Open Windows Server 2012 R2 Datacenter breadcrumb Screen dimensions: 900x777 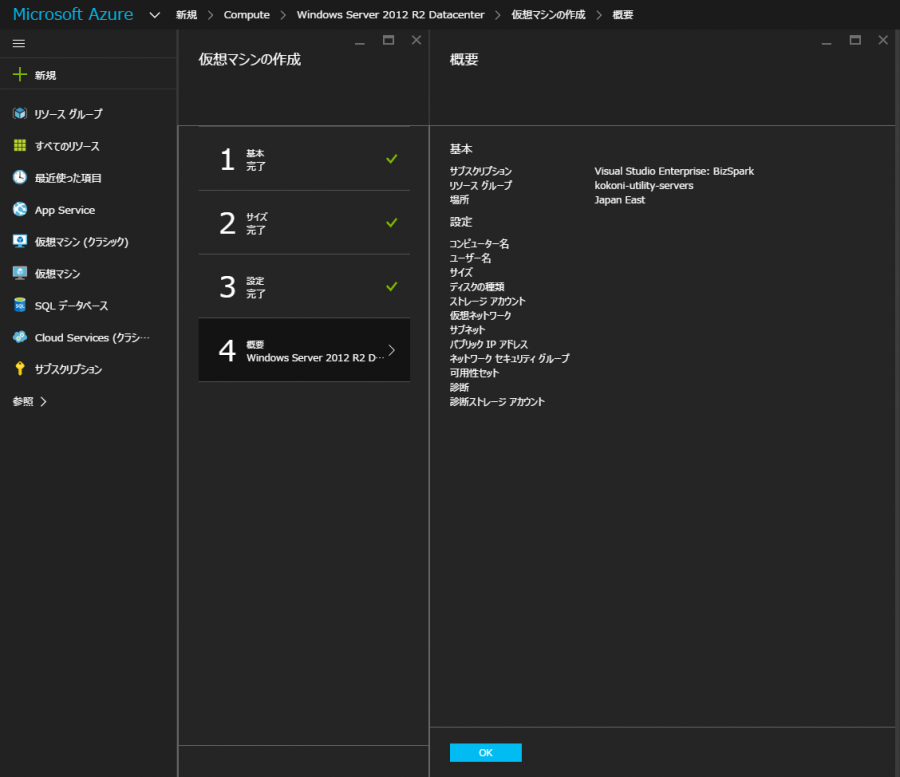click(390, 15)
